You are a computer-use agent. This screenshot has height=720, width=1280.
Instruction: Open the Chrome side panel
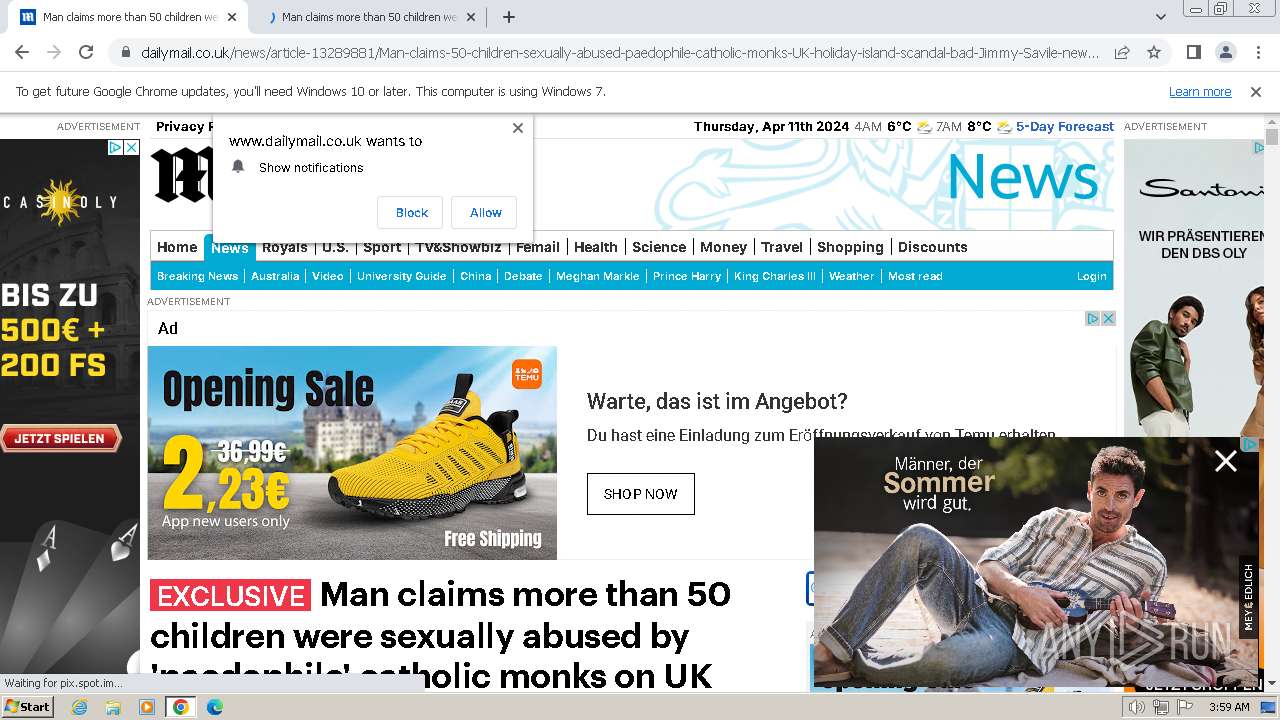[x=1193, y=52]
